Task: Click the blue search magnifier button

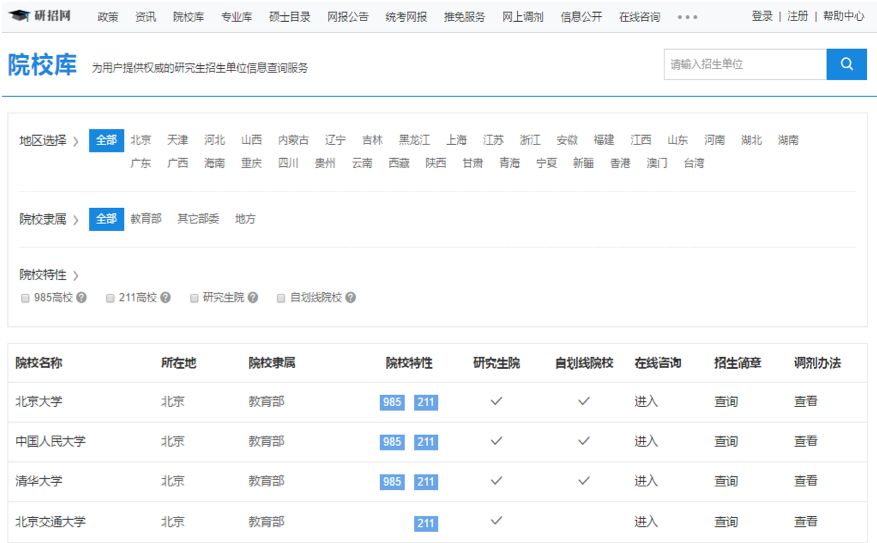Action: pos(846,64)
